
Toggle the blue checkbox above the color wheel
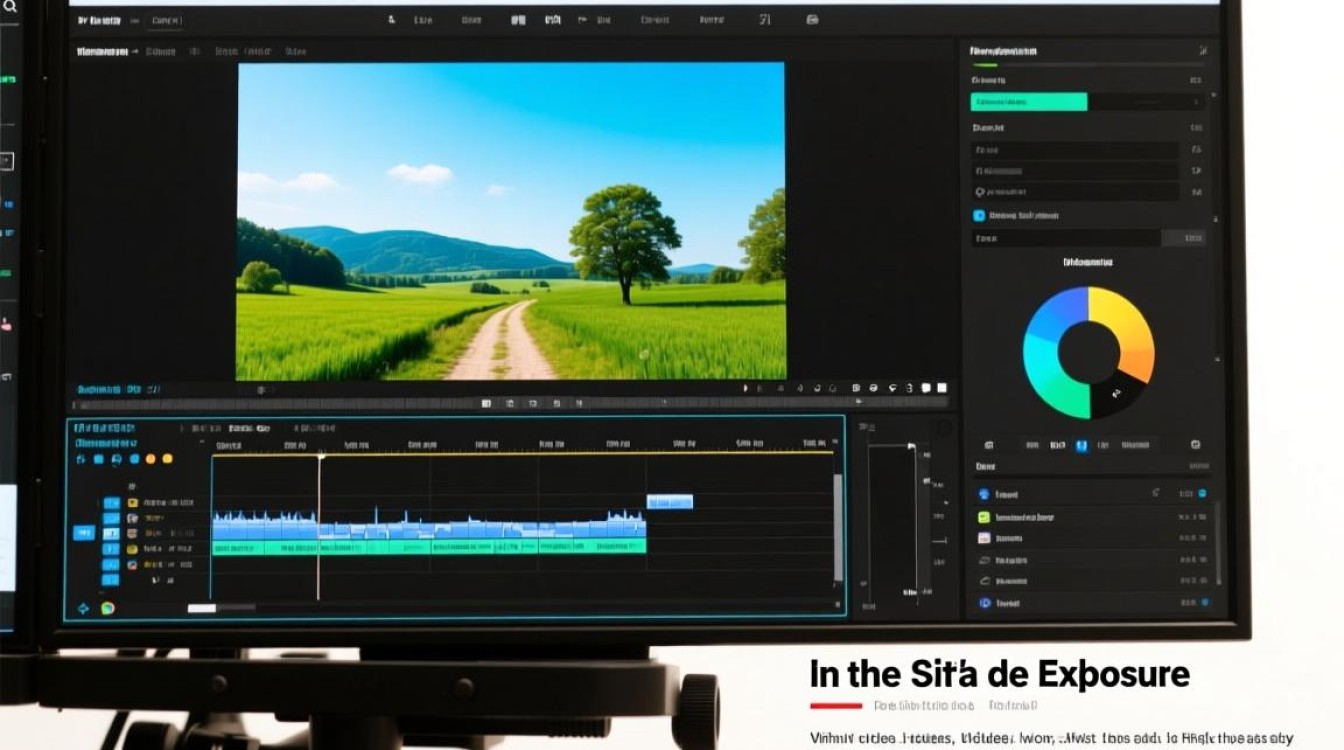(979, 215)
